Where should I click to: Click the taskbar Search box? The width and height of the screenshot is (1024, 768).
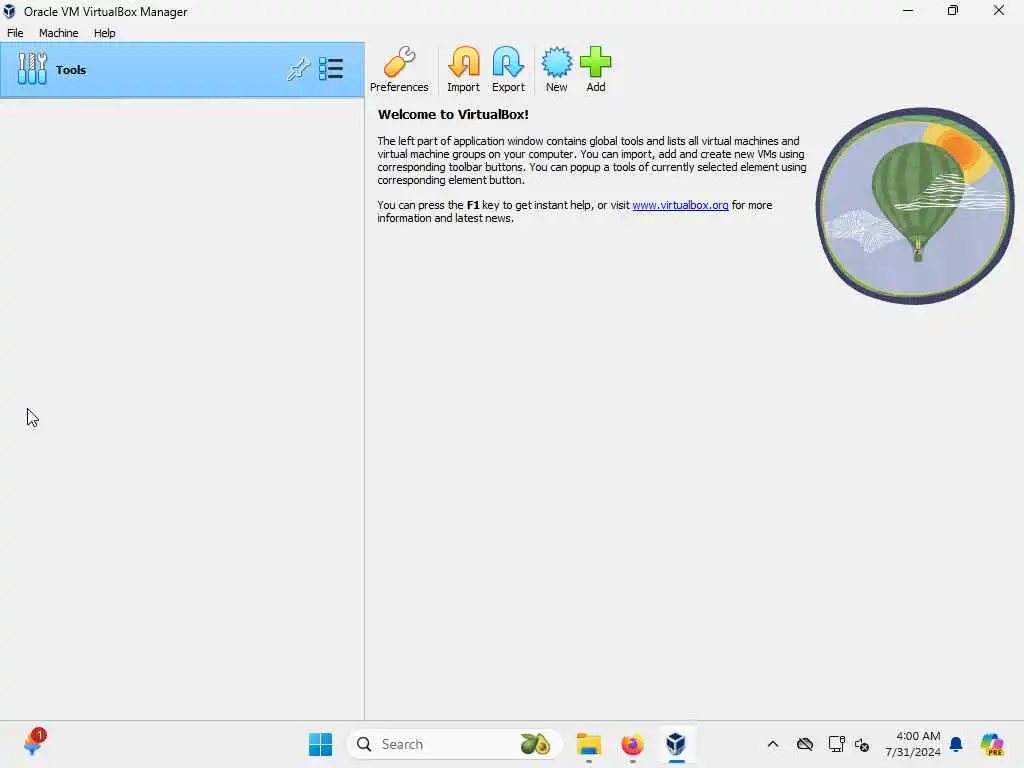pos(455,744)
